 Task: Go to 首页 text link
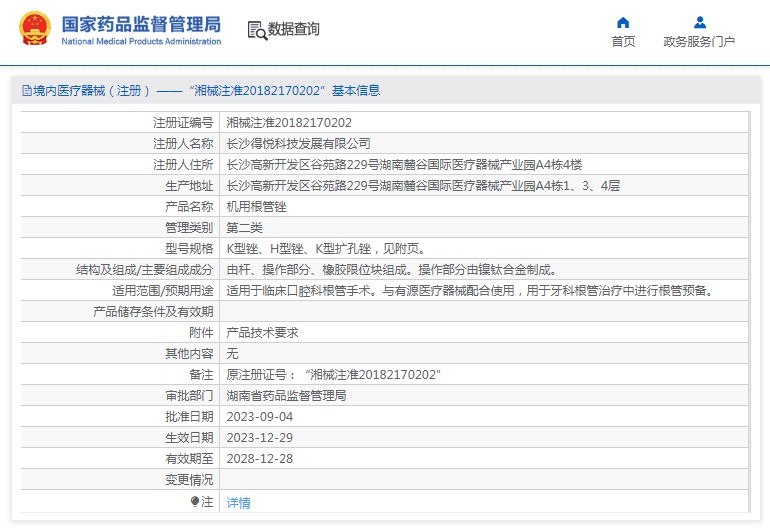coord(623,42)
